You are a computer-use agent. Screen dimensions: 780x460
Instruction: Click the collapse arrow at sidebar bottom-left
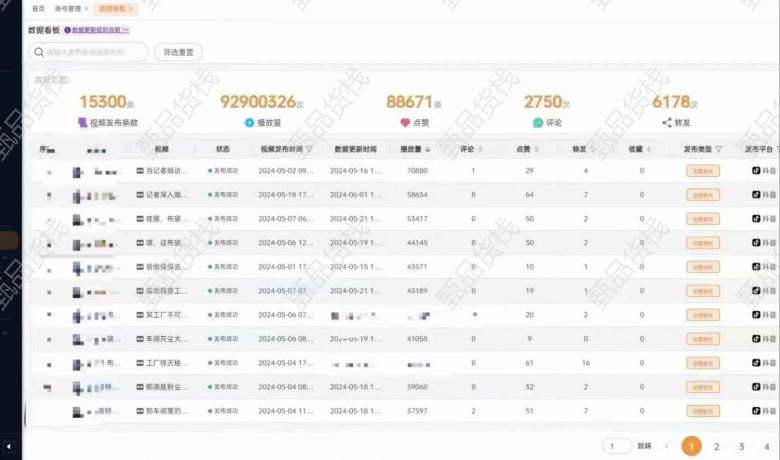click(x=9, y=446)
